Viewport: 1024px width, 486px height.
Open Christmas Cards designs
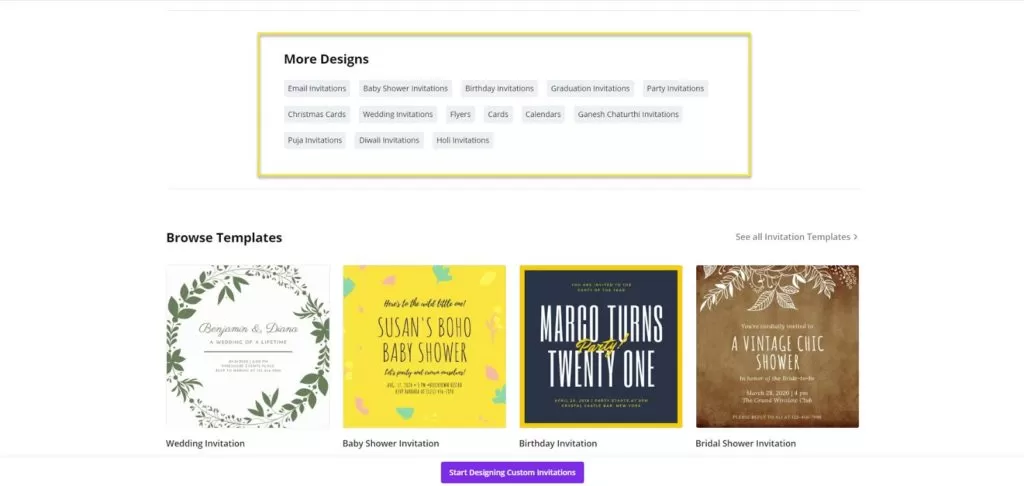[x=317, y=114]
